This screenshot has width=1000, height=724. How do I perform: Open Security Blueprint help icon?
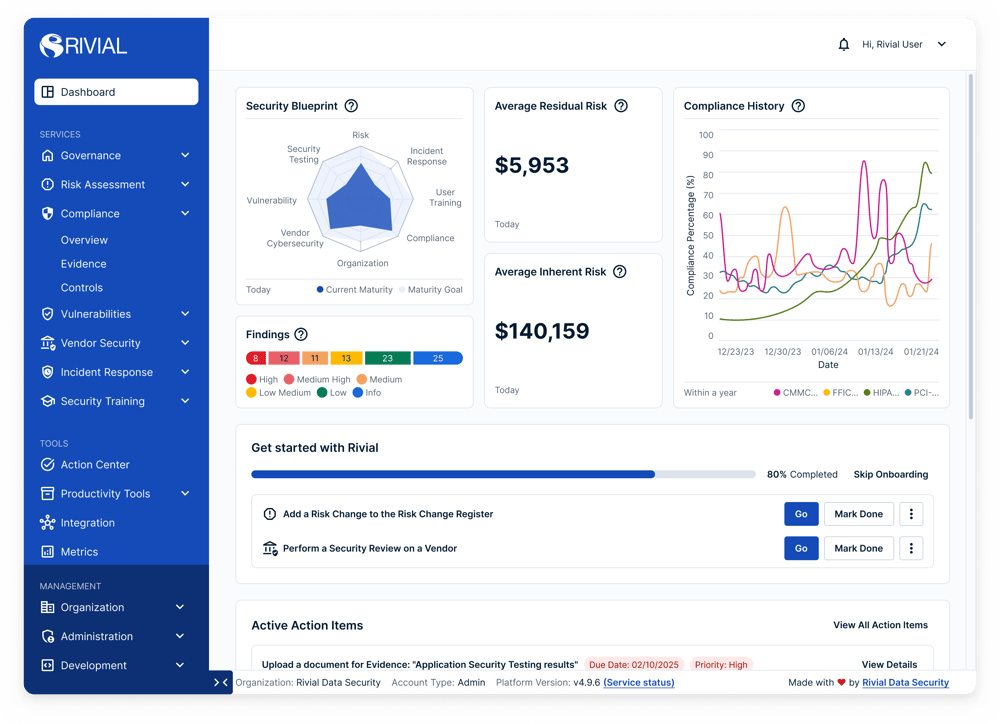point(351,106)
